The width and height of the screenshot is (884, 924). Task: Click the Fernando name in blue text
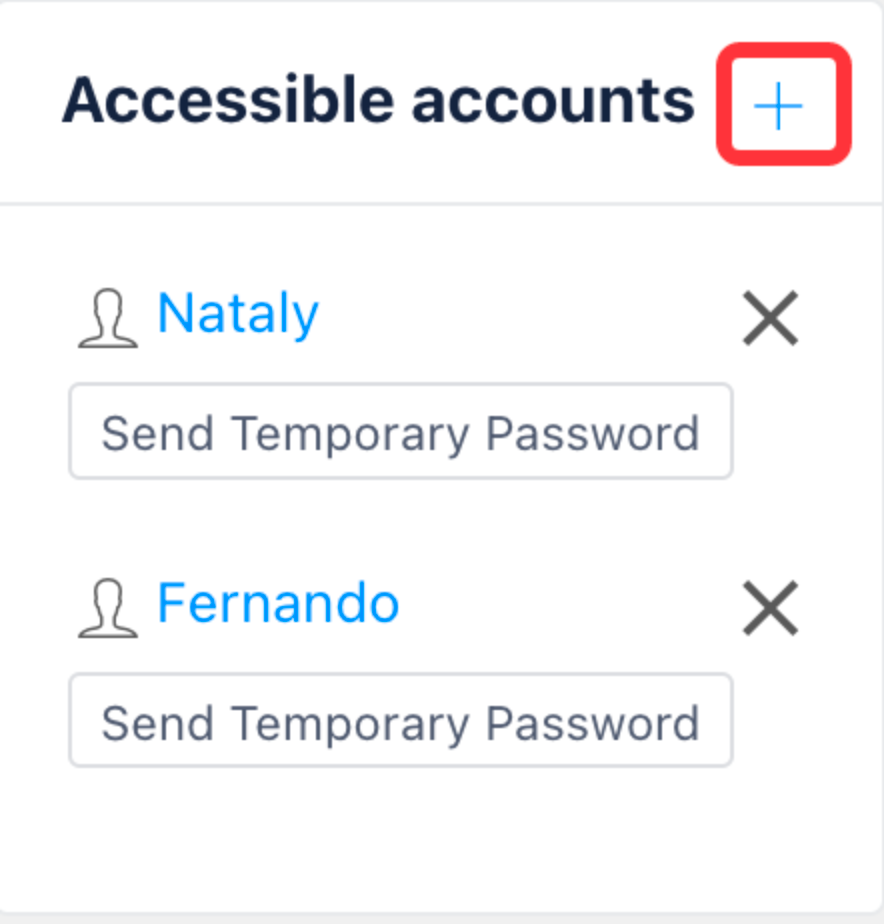[x=278, y=602]
